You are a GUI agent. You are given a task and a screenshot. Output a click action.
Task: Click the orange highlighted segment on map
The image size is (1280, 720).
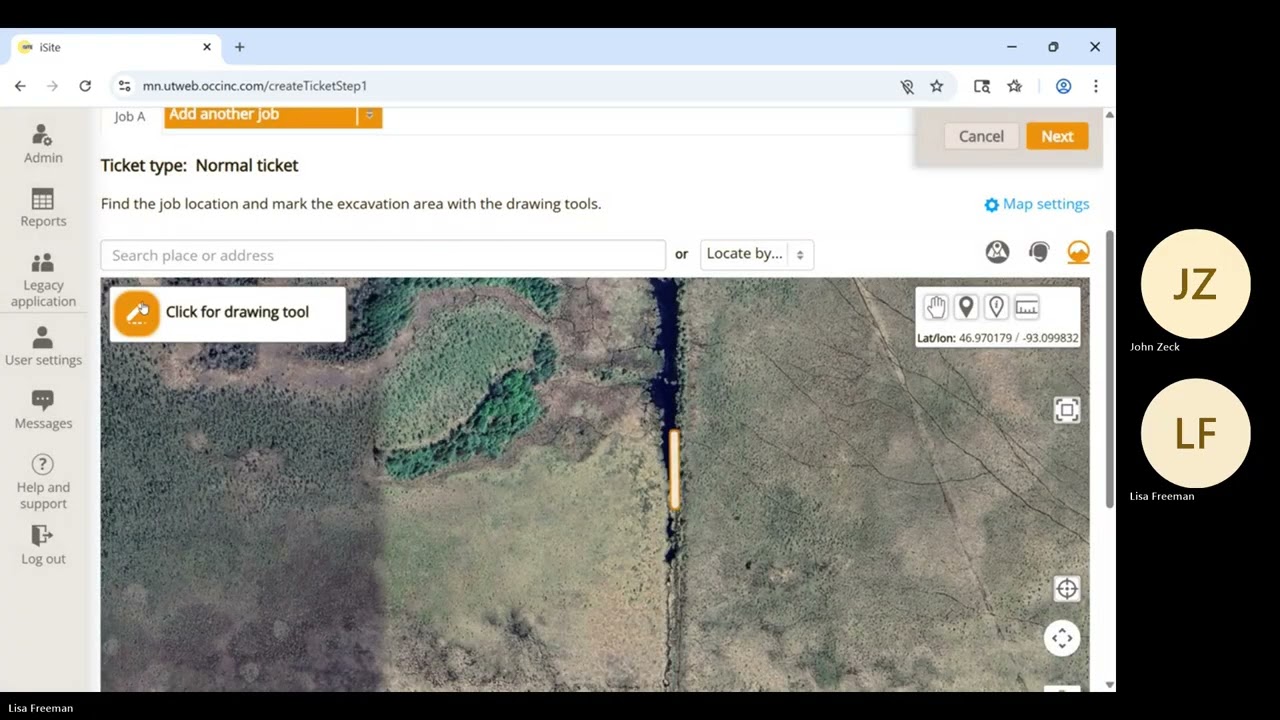coord(675,470)
